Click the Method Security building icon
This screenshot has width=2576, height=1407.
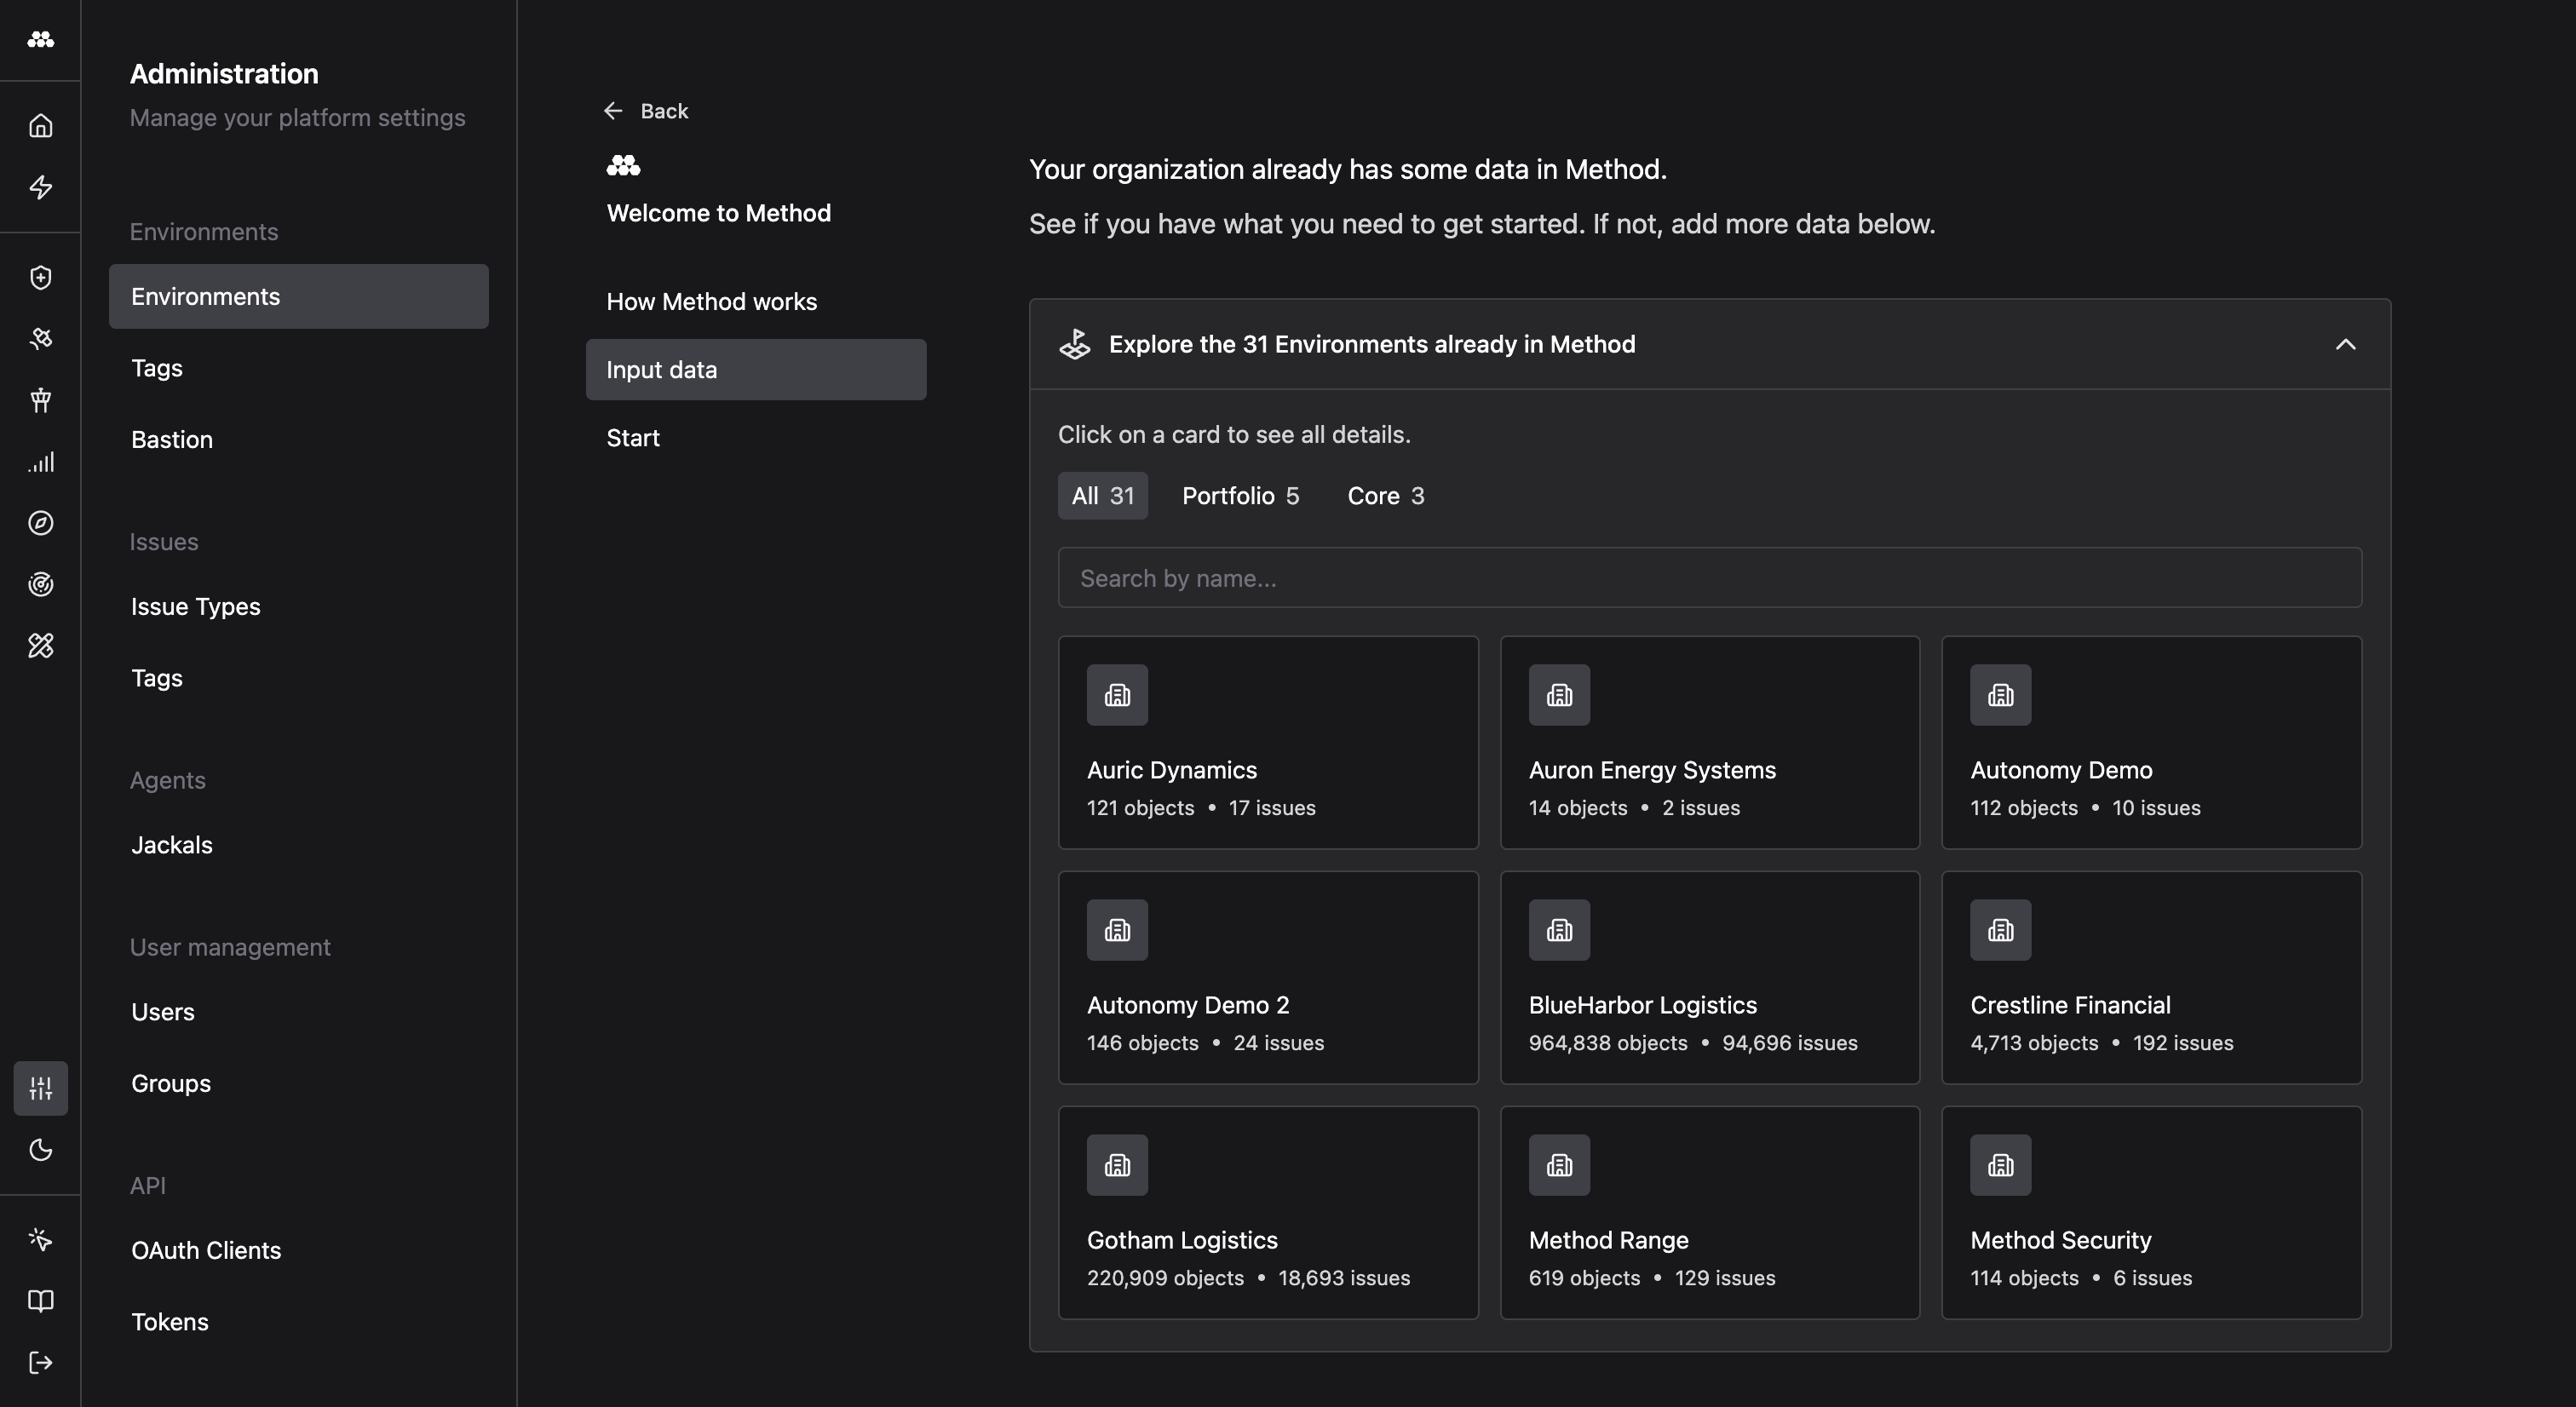point(2000,1165)
